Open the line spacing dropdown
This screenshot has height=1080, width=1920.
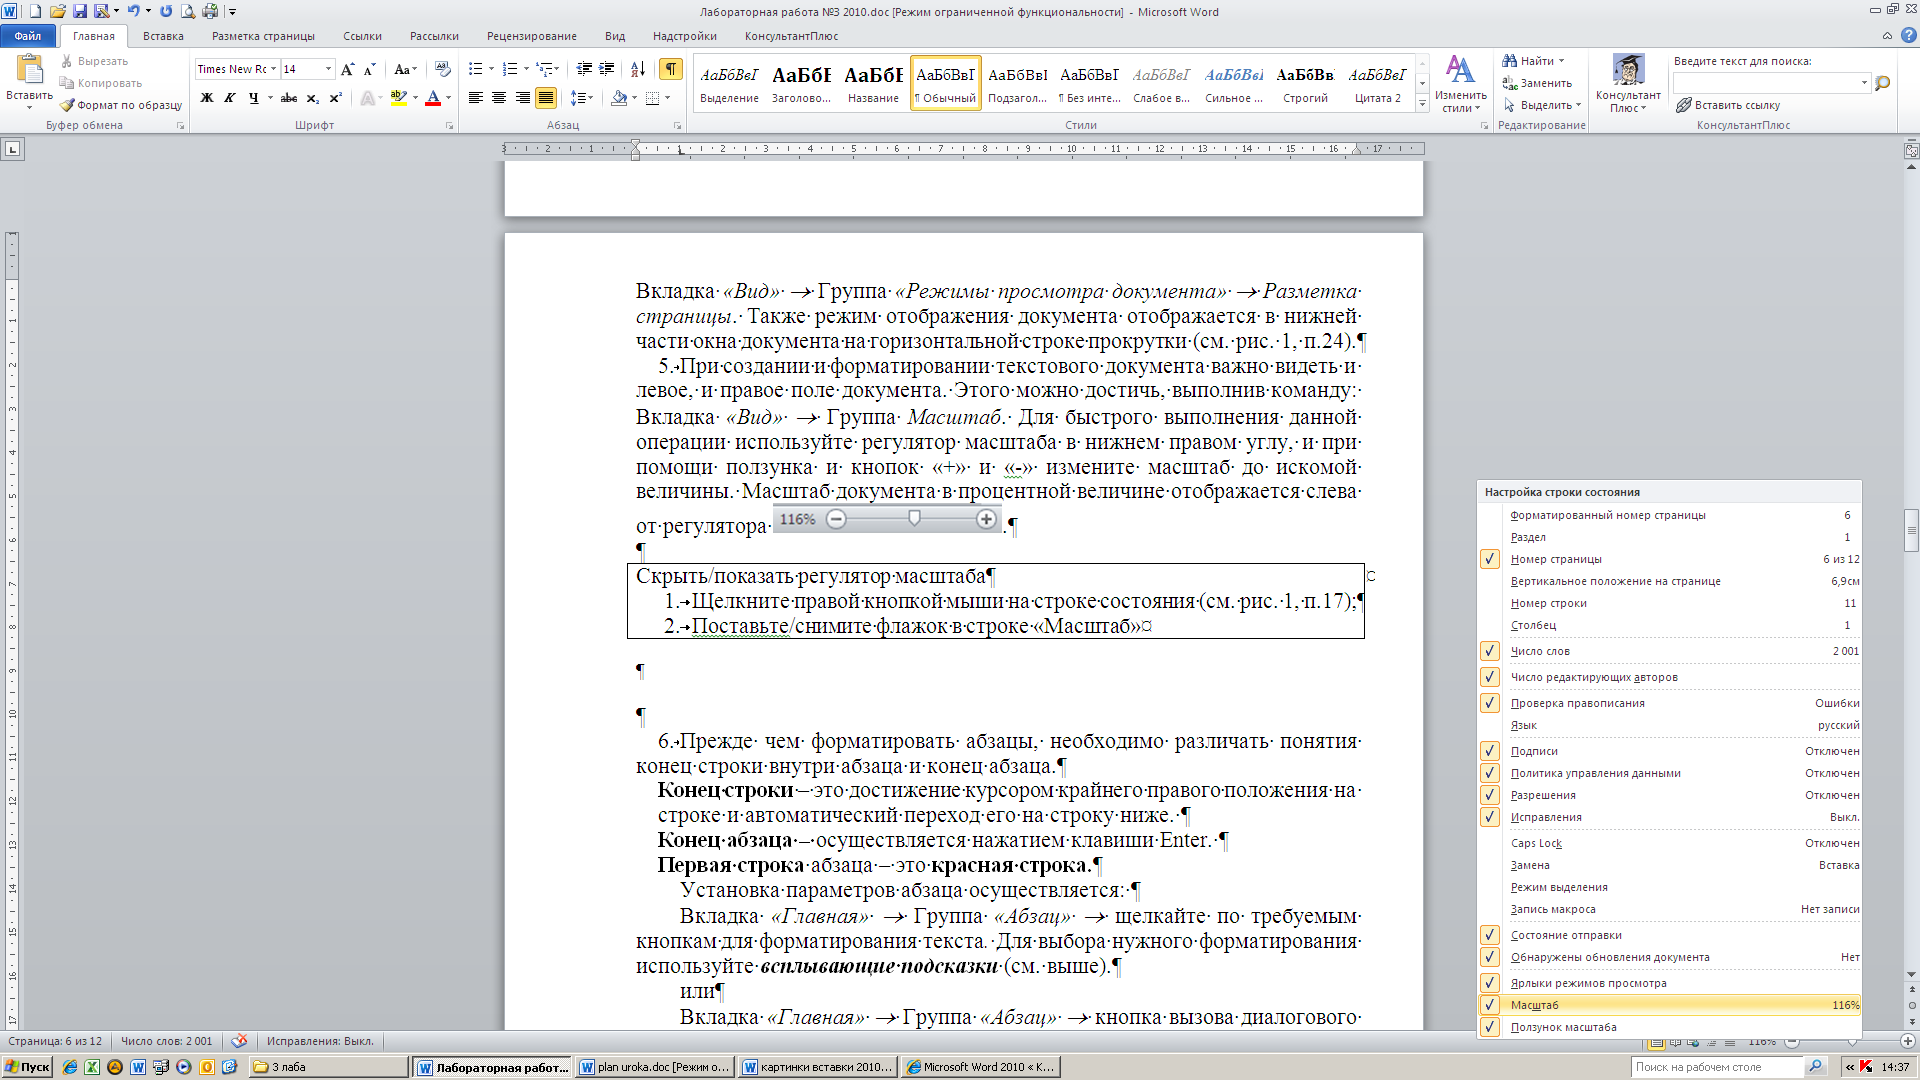(581, 98)
